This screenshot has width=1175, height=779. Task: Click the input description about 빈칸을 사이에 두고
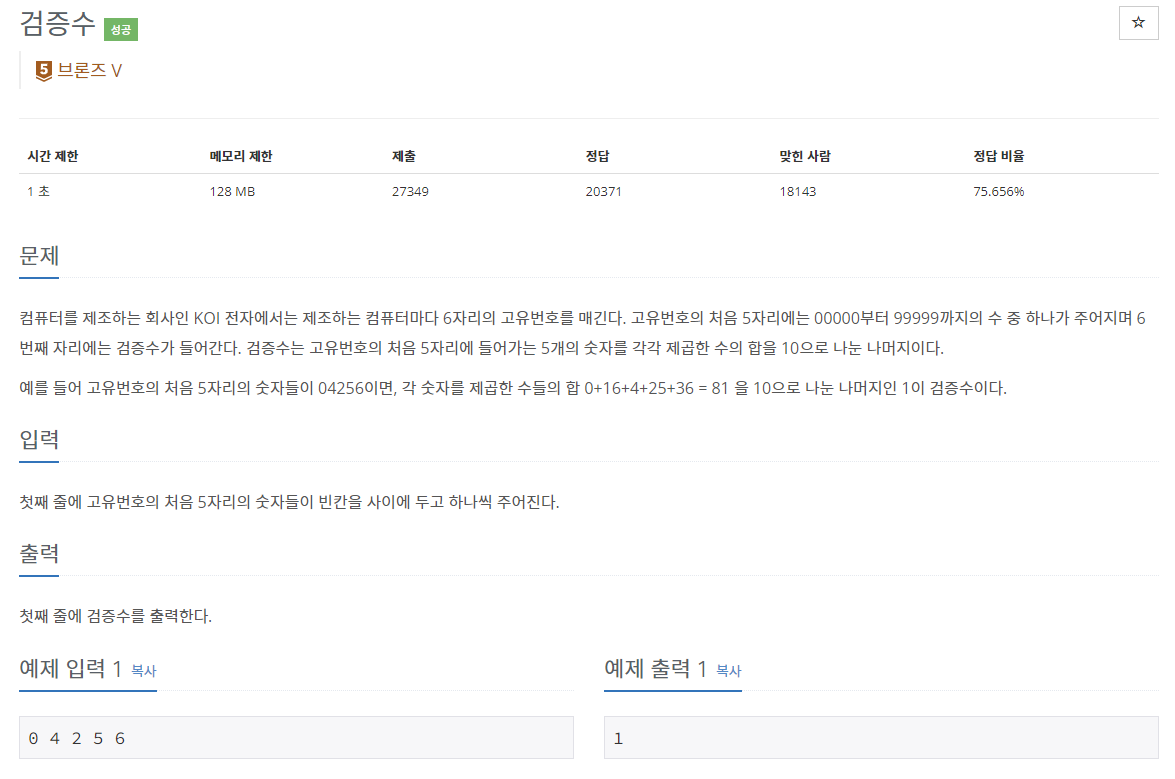click(289, 502)
